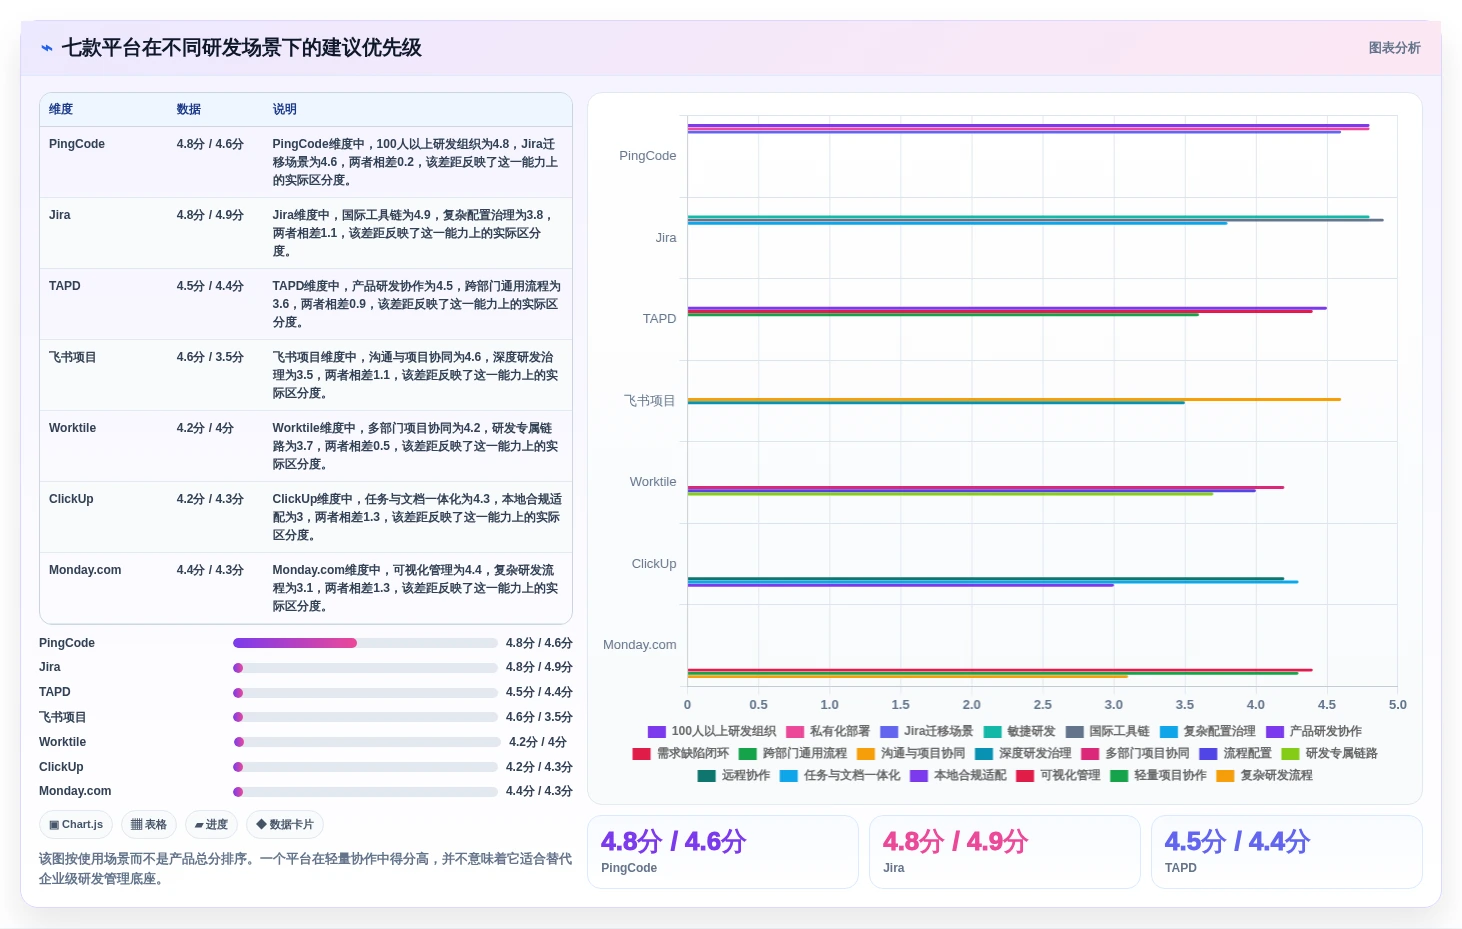Click the Worktile progress bar
The image size is (1462, 929).
[367, 742]
